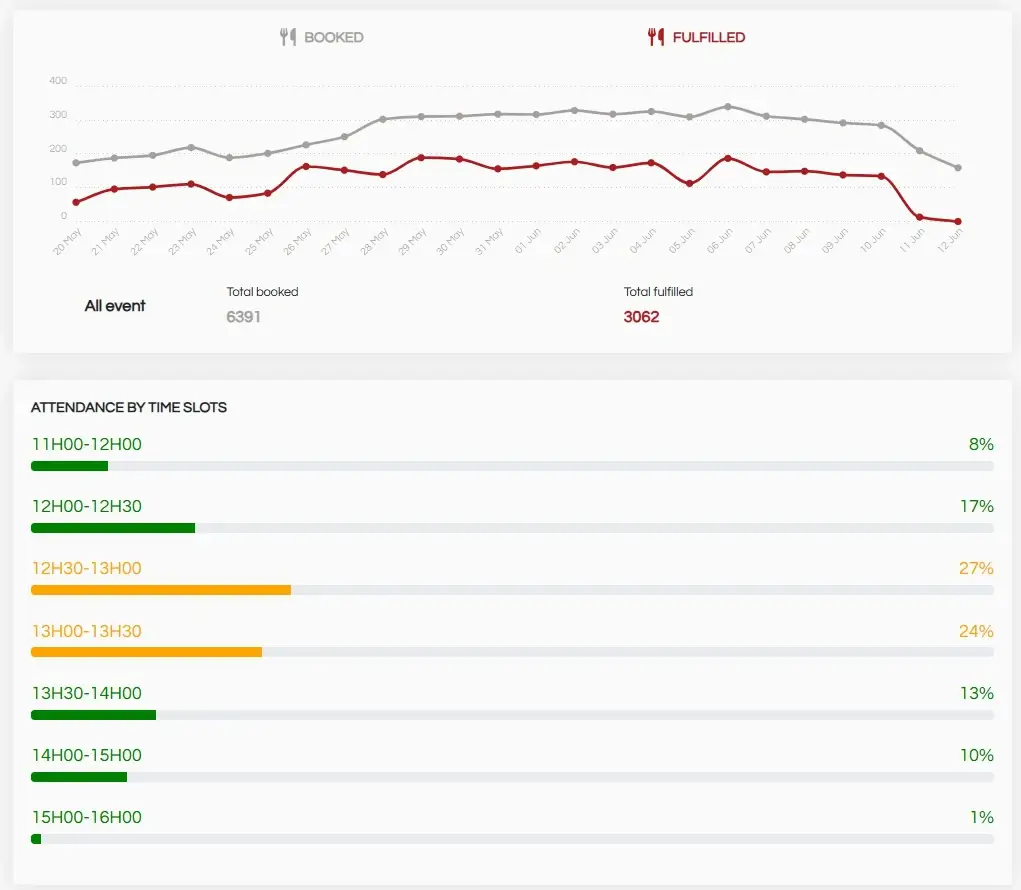Image resolution: width=1021 pixels, height=890 pixels.
Task: Click the fulfilled data point for 06 Jun
Action: [x=728, y=158]
